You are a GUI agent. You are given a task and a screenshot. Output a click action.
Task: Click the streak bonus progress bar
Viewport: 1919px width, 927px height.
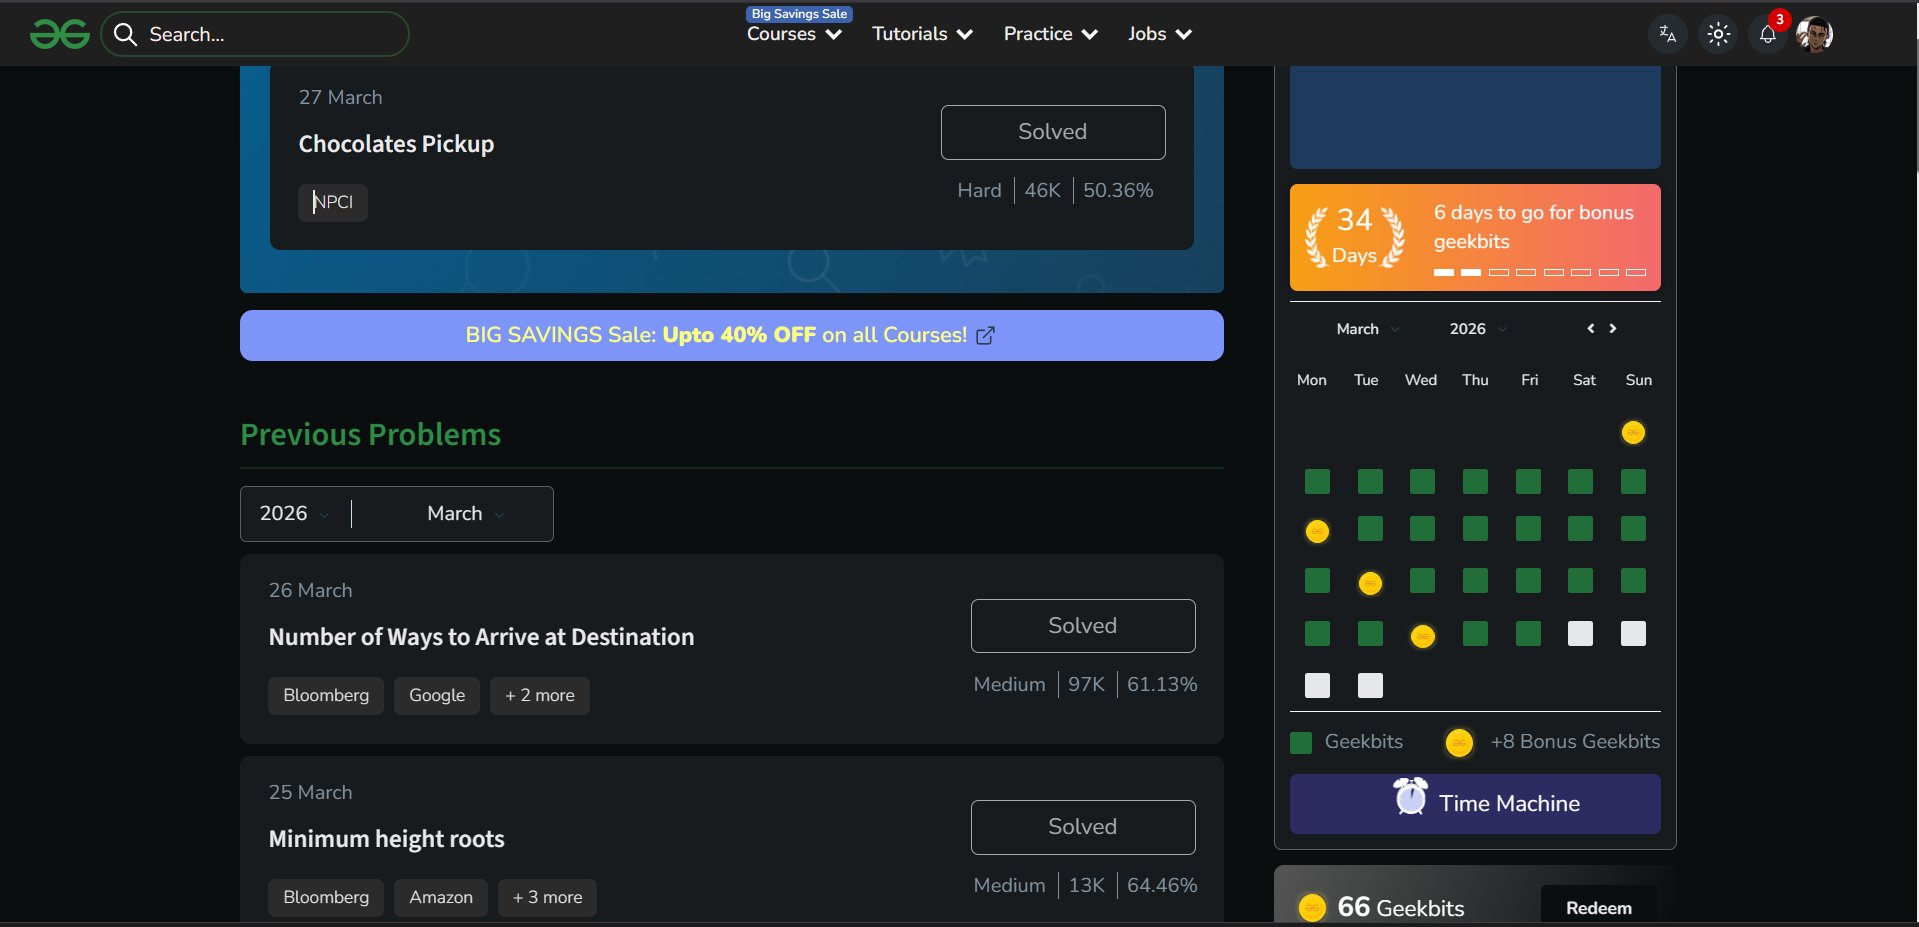[1539, 272]
